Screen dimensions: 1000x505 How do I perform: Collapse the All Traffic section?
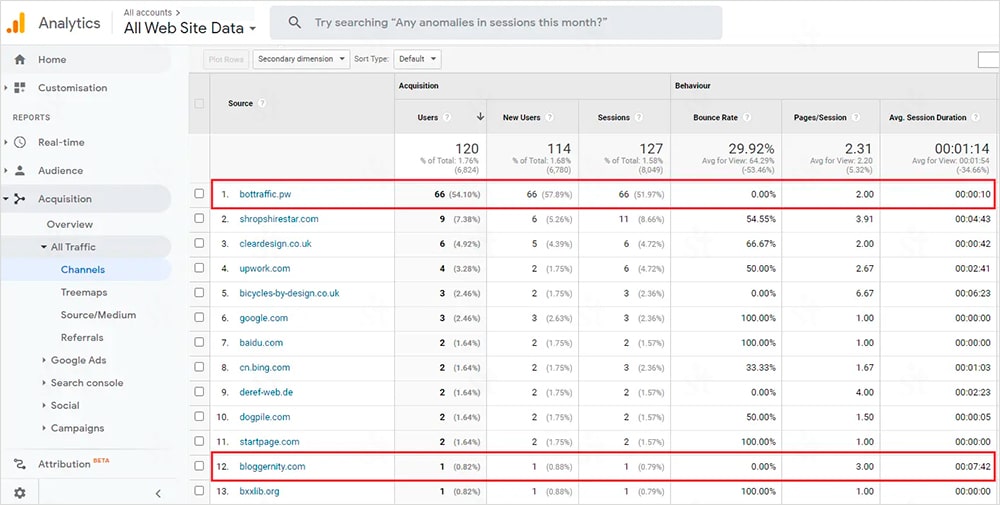click(43, 247)
